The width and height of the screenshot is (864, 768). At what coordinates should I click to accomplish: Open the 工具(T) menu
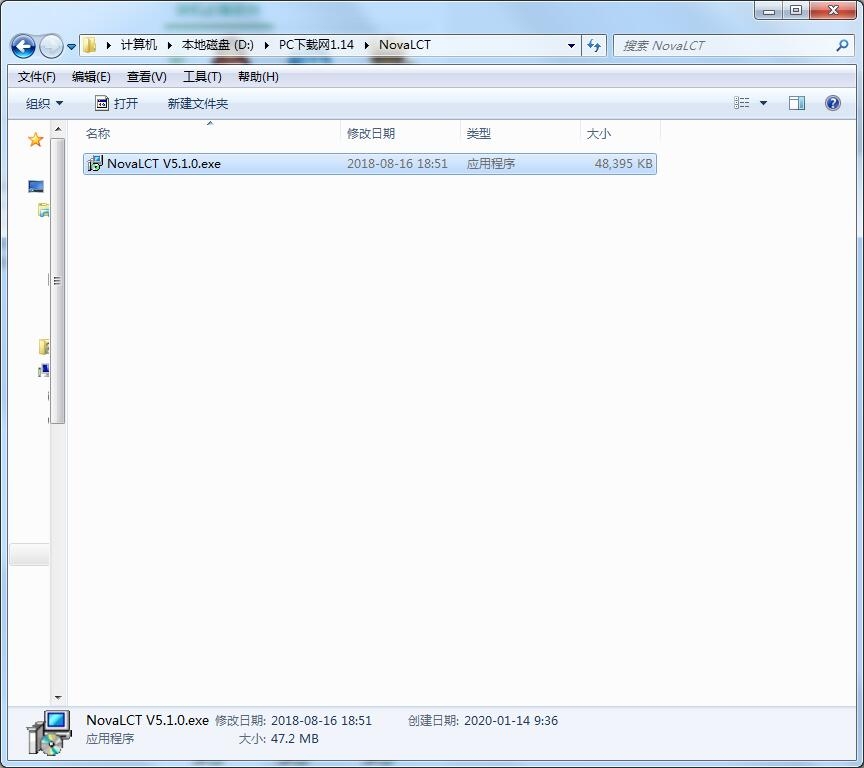coord(202,77)
